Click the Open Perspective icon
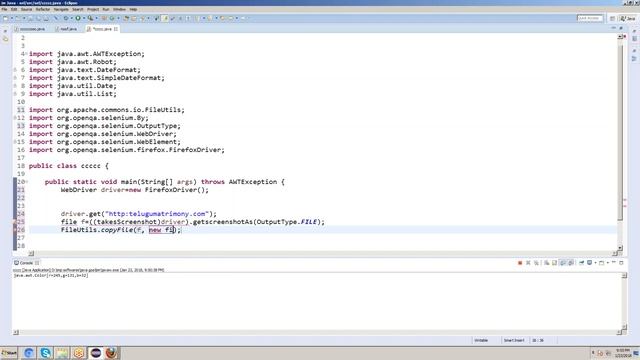This screenshot has width=640, height=360. (x=612, y=18)
